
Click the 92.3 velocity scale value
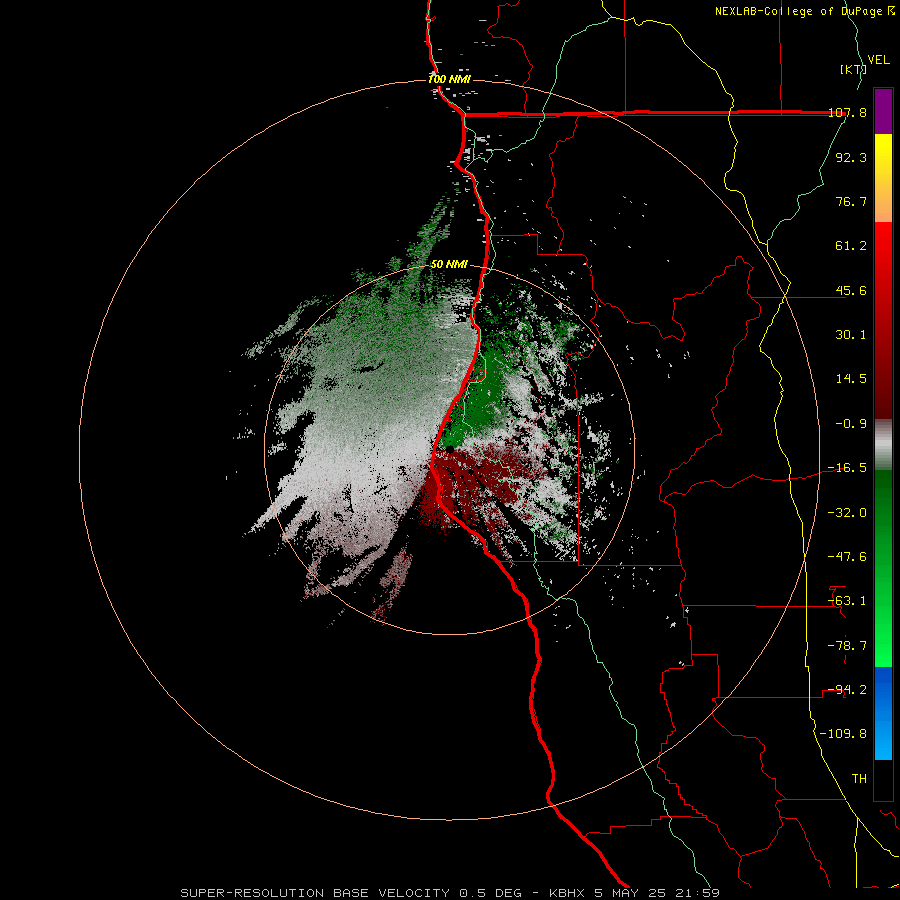(x=851, y=157)
